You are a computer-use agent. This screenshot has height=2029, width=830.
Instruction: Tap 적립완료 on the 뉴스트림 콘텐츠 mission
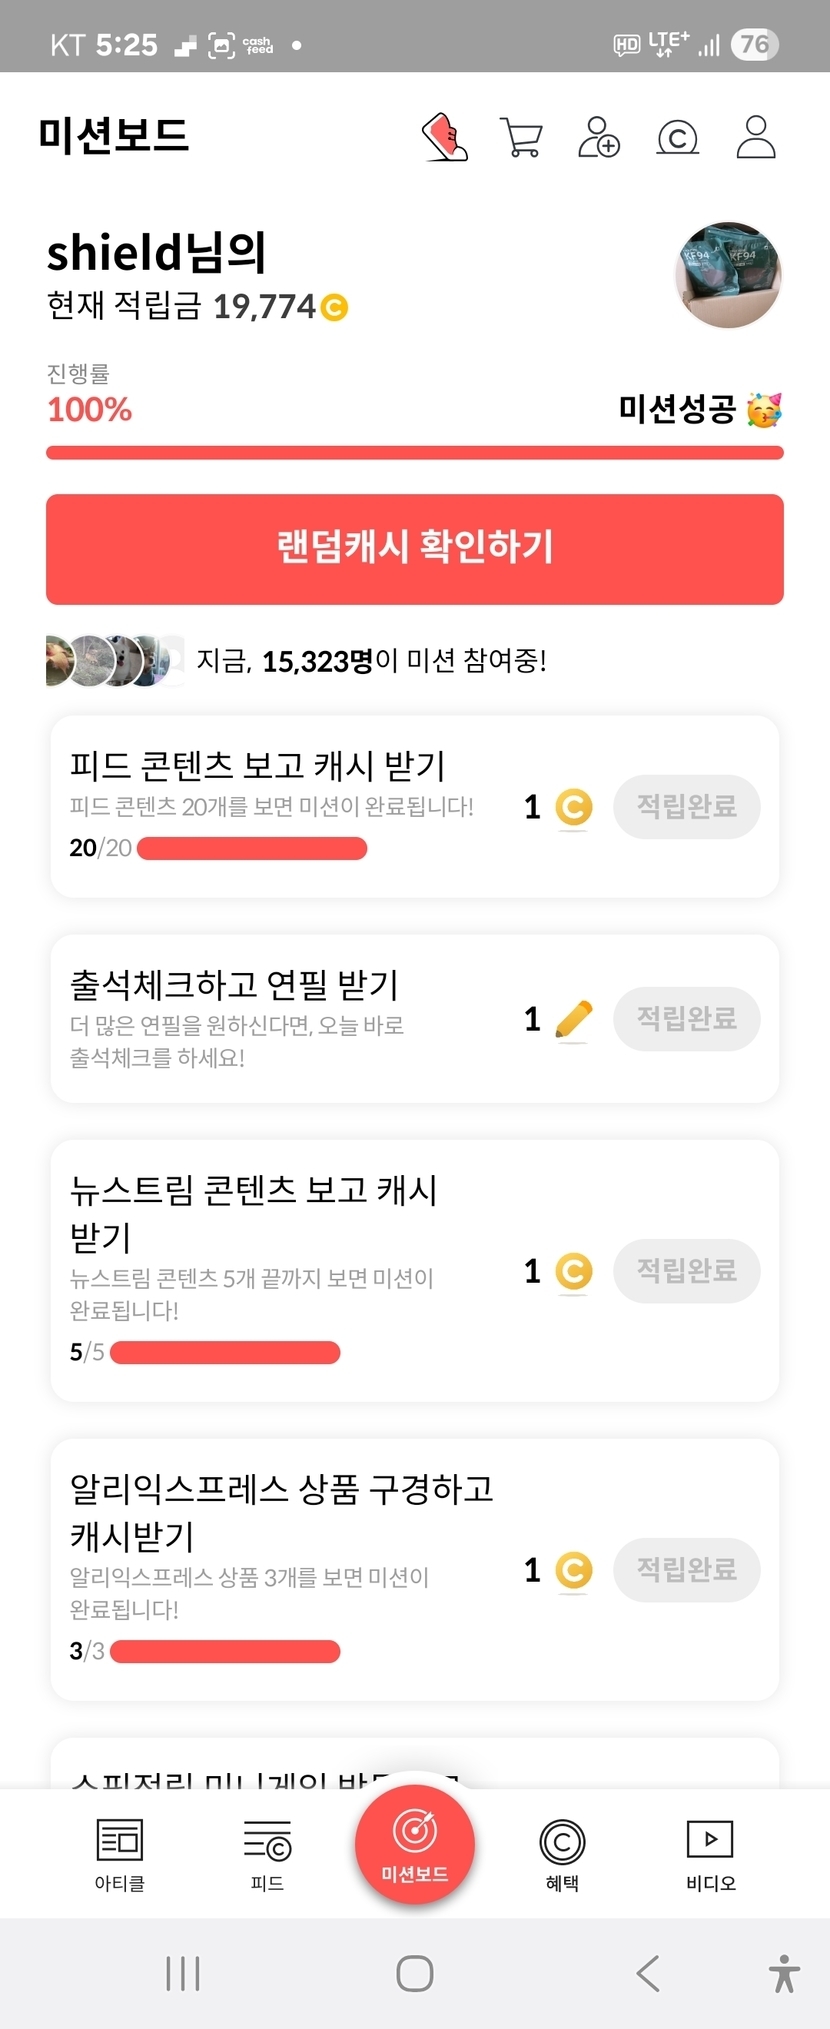pos(687,1271)
